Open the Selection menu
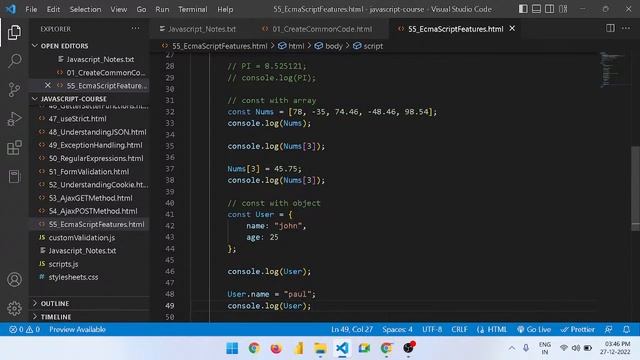 85,9
